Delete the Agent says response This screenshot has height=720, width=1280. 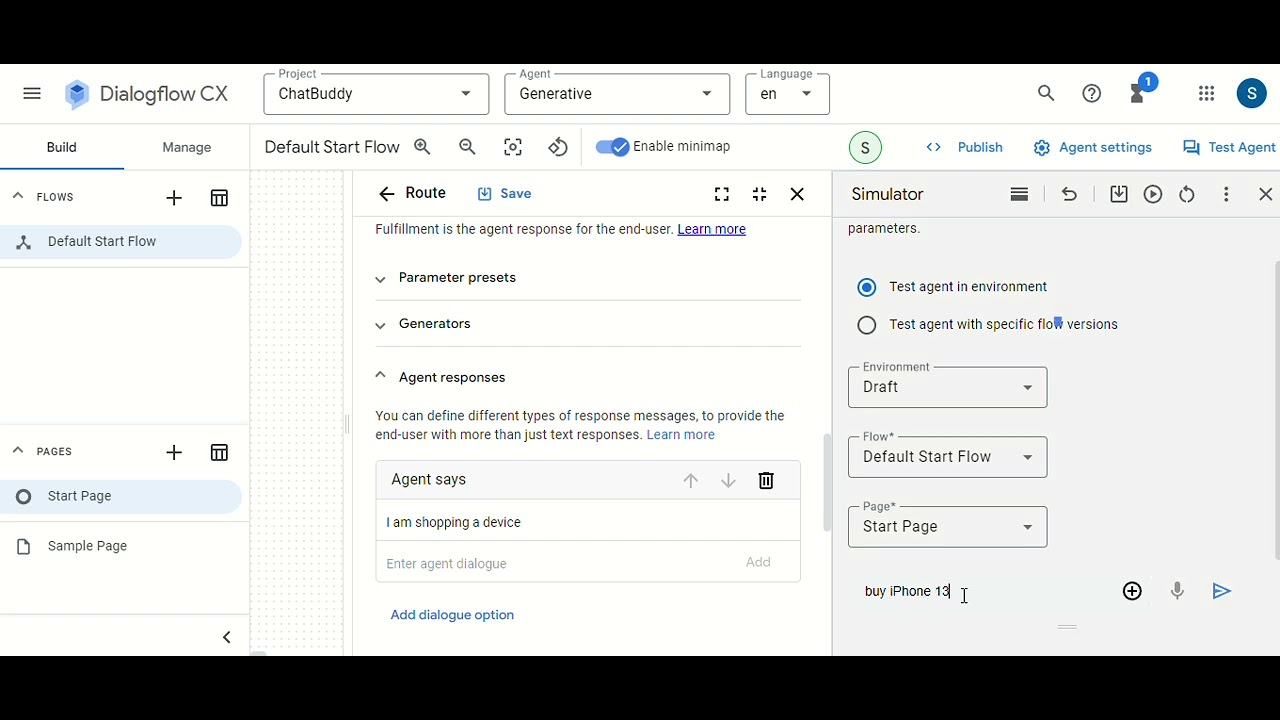coord(766,481)
